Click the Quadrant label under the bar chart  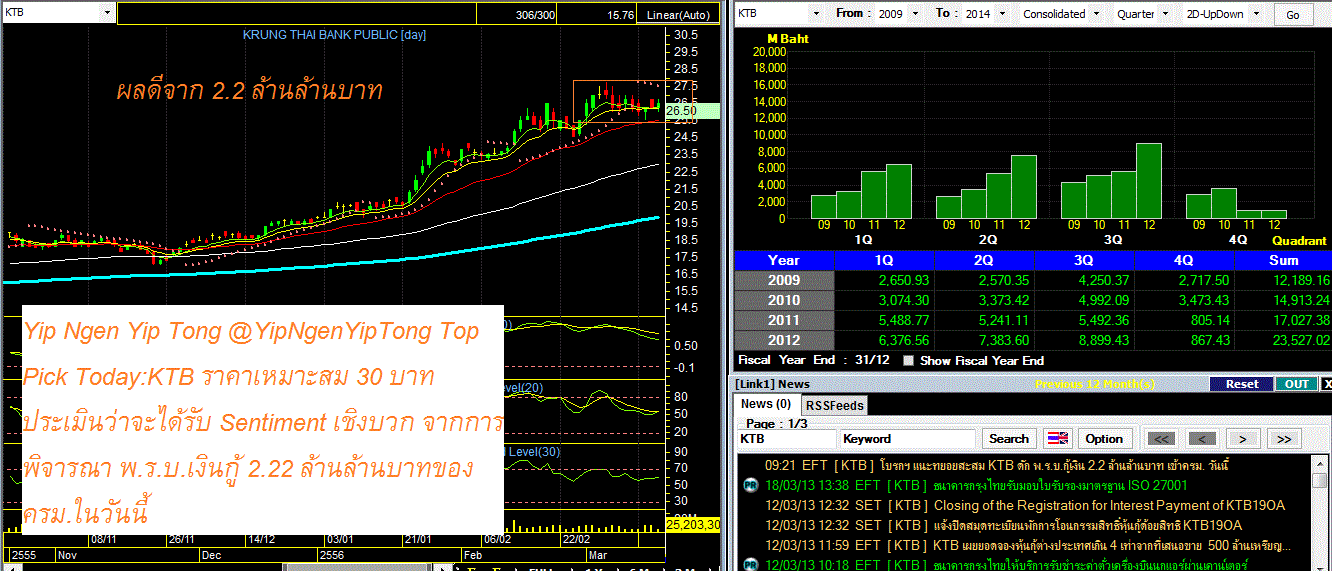click(x=1299, y=241)
